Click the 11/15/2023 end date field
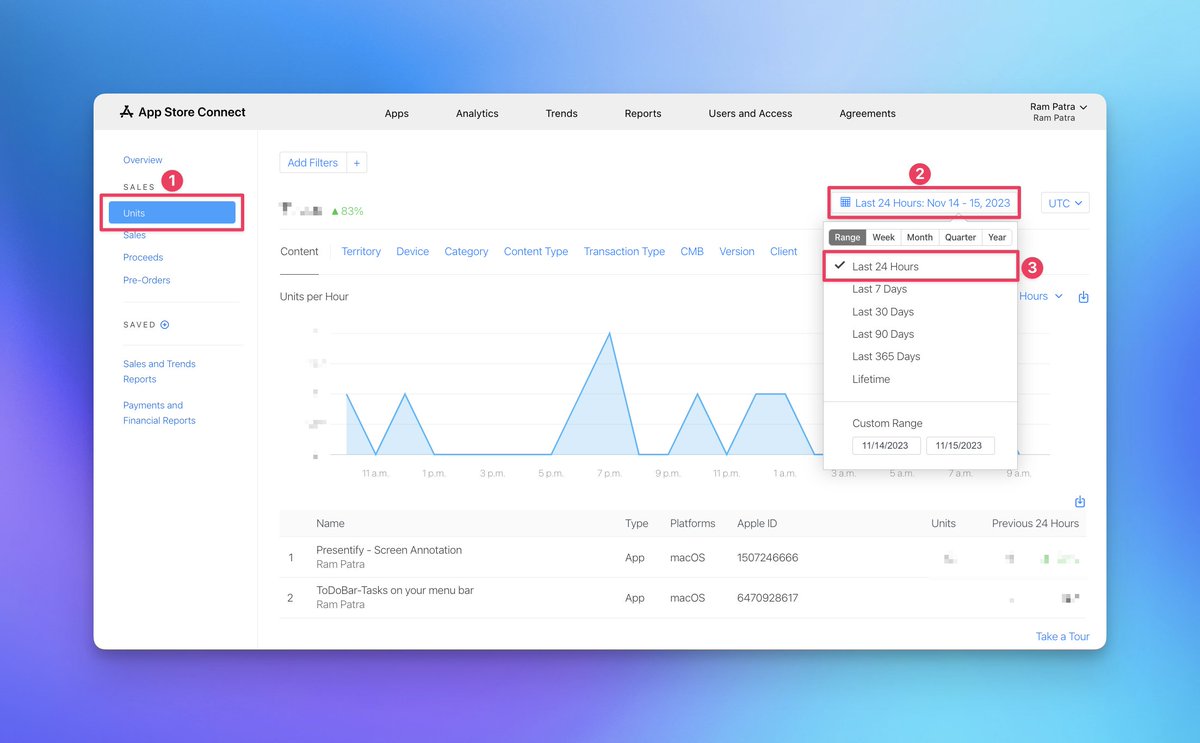Image resolution: width=1200 pixels, height=743 pixels. [x=960, y=446]
